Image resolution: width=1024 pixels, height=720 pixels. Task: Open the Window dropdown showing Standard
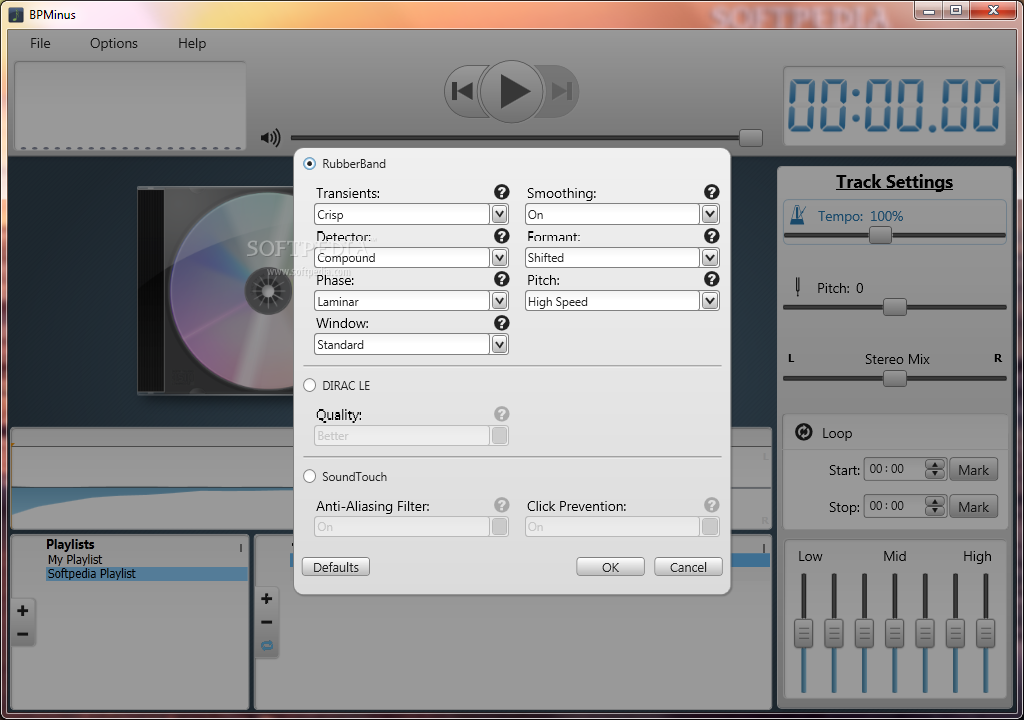click(x=411, y=344)
